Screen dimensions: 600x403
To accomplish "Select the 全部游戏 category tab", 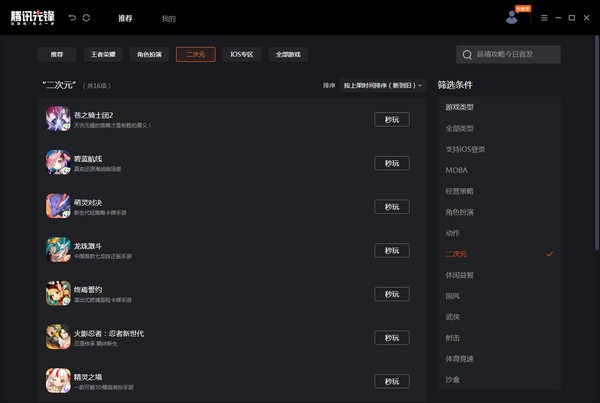I will (288, 54).
